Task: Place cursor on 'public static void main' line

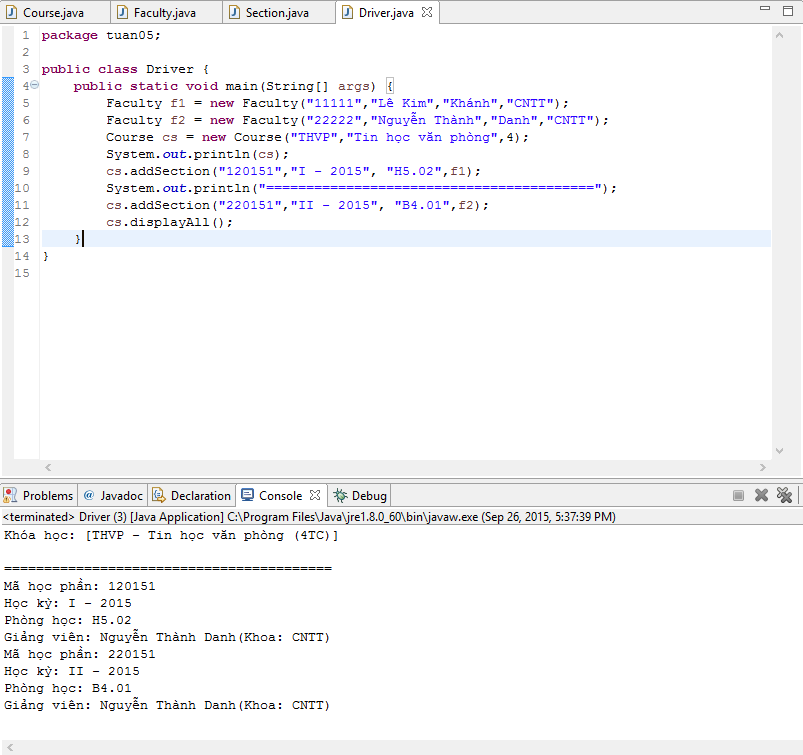Action: click(233, 86)
